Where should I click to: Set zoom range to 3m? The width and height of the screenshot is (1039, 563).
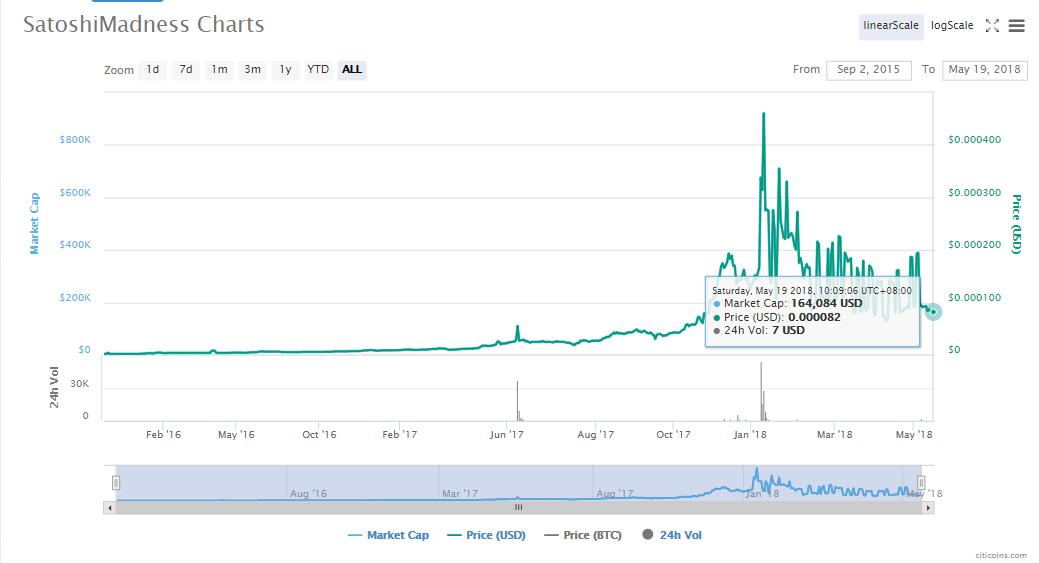(x=252, y=70)
